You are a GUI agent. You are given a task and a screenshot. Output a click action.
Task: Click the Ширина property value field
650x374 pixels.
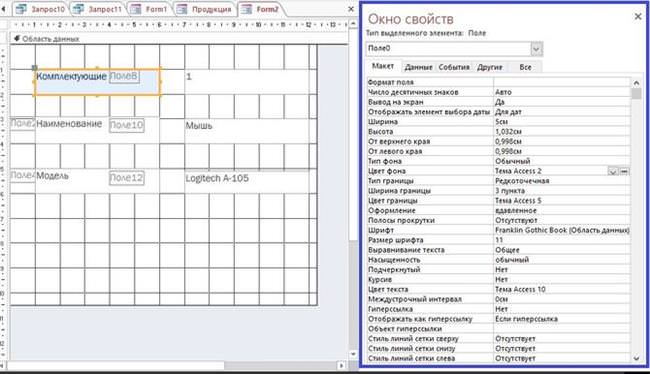point(562,122)
